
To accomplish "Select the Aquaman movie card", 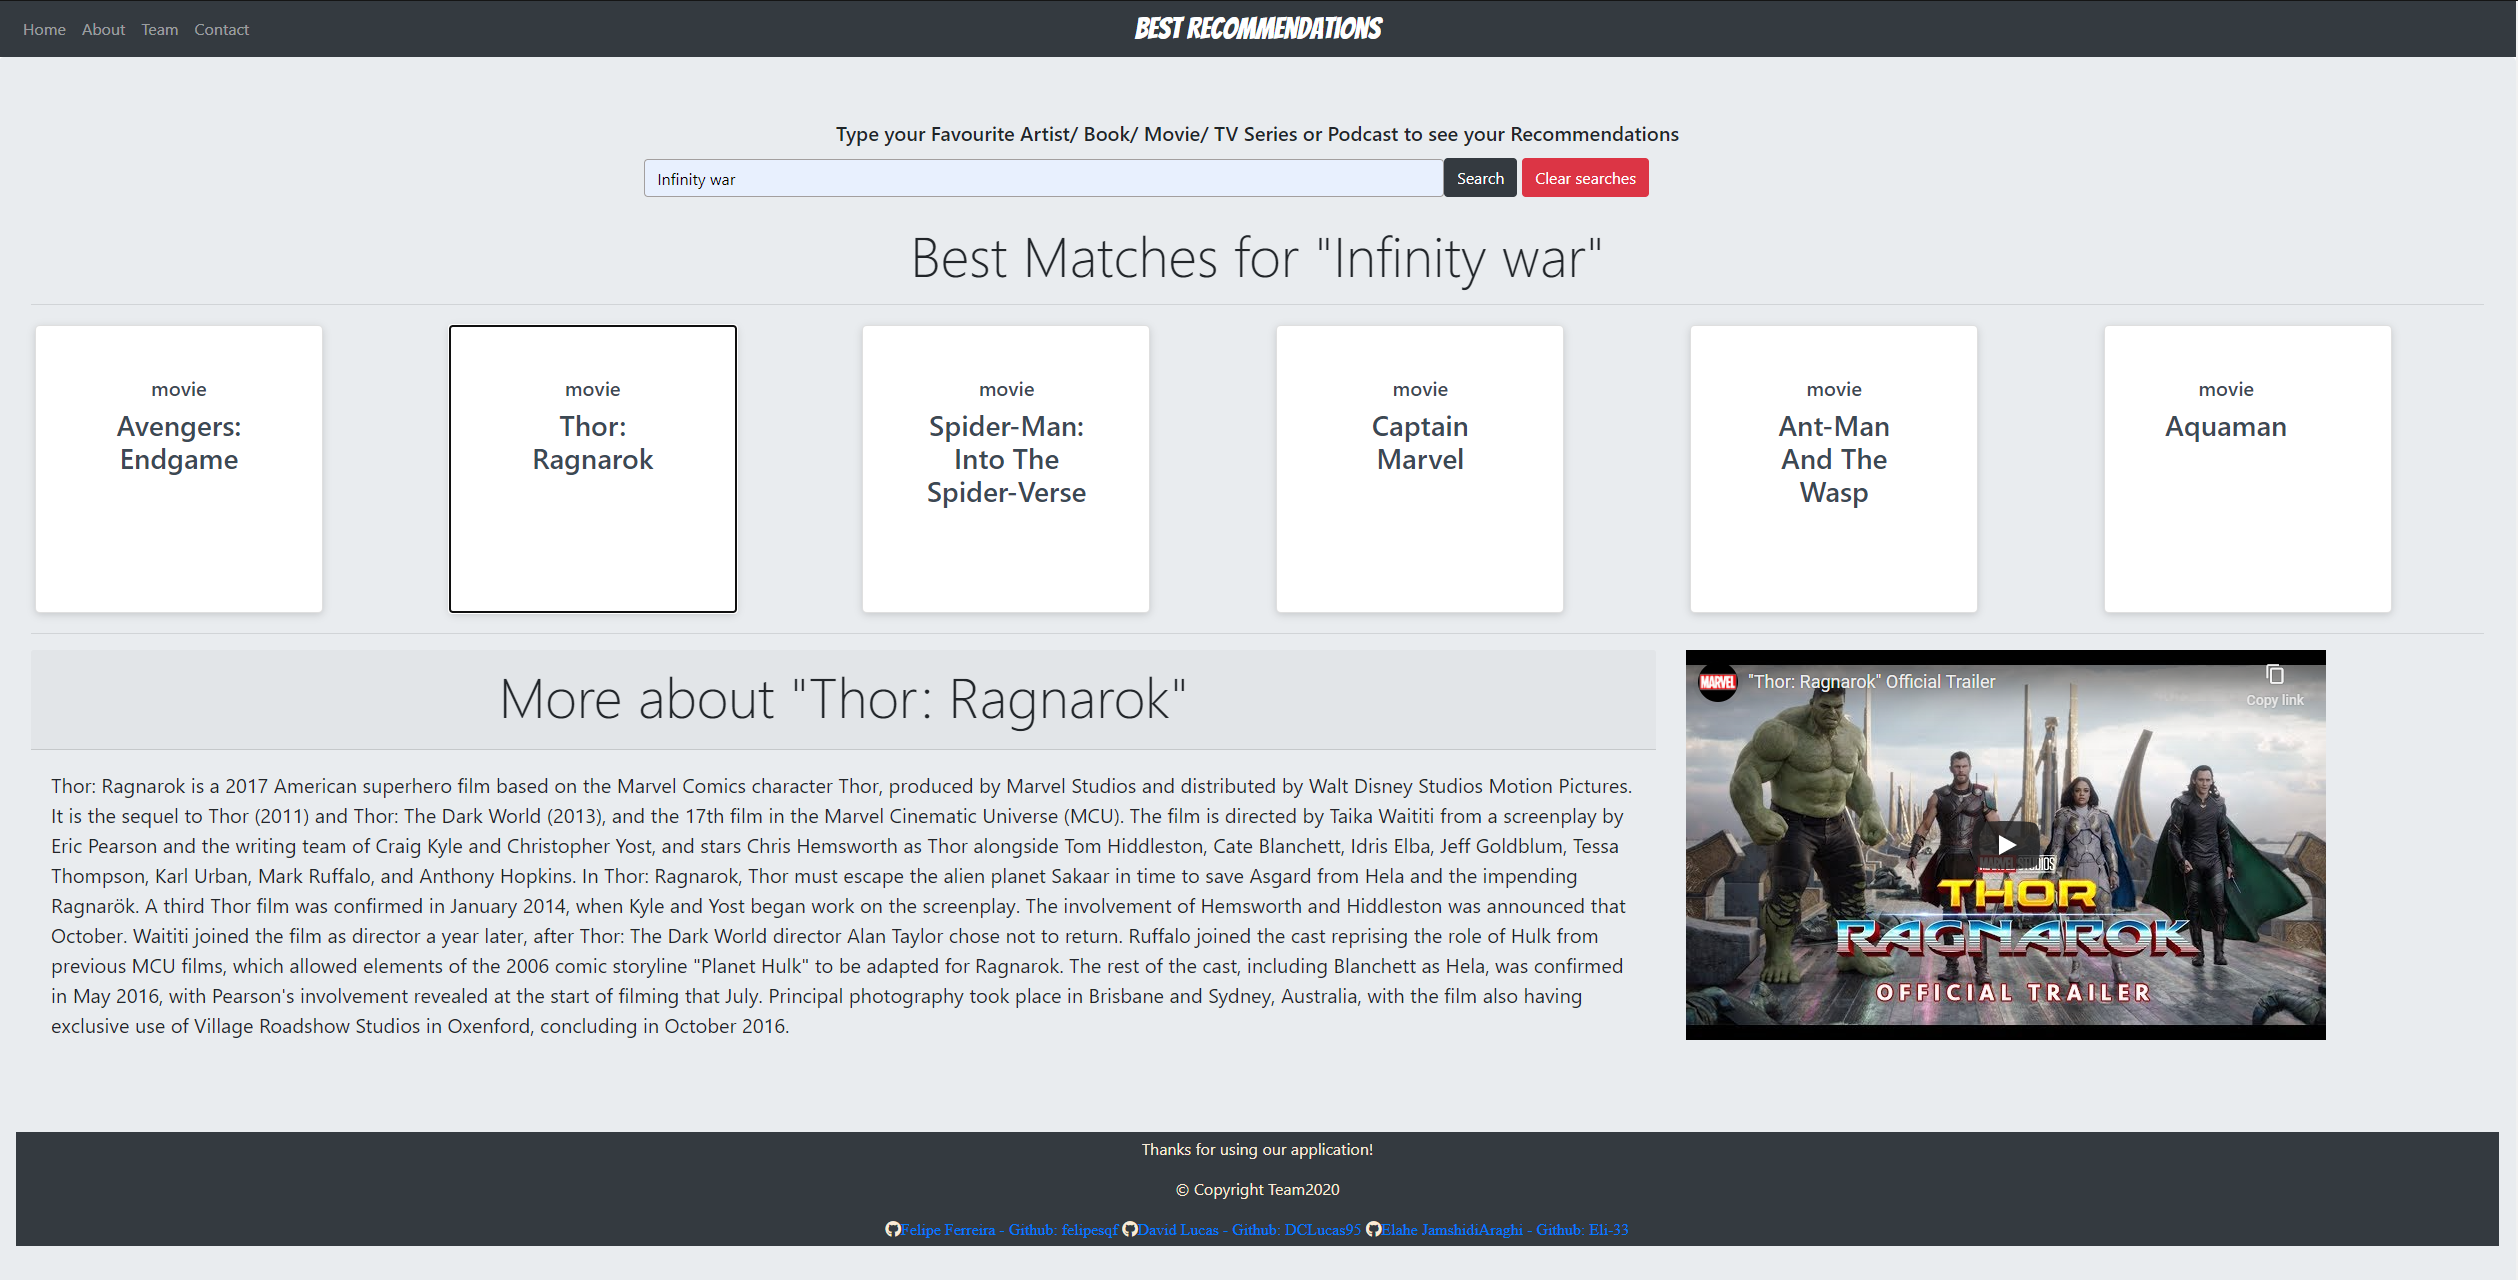I will 2248,469.
